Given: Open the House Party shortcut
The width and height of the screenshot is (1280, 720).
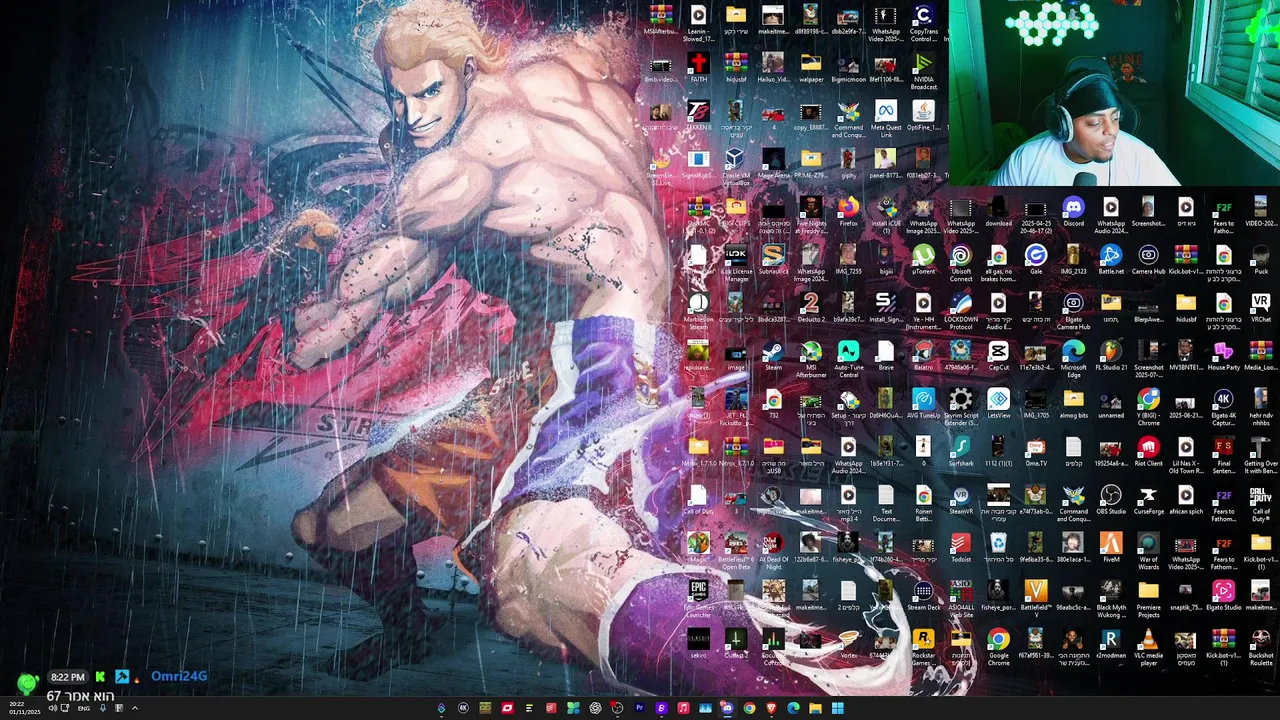Looking at the screenshot, I should click(1223, 357).
